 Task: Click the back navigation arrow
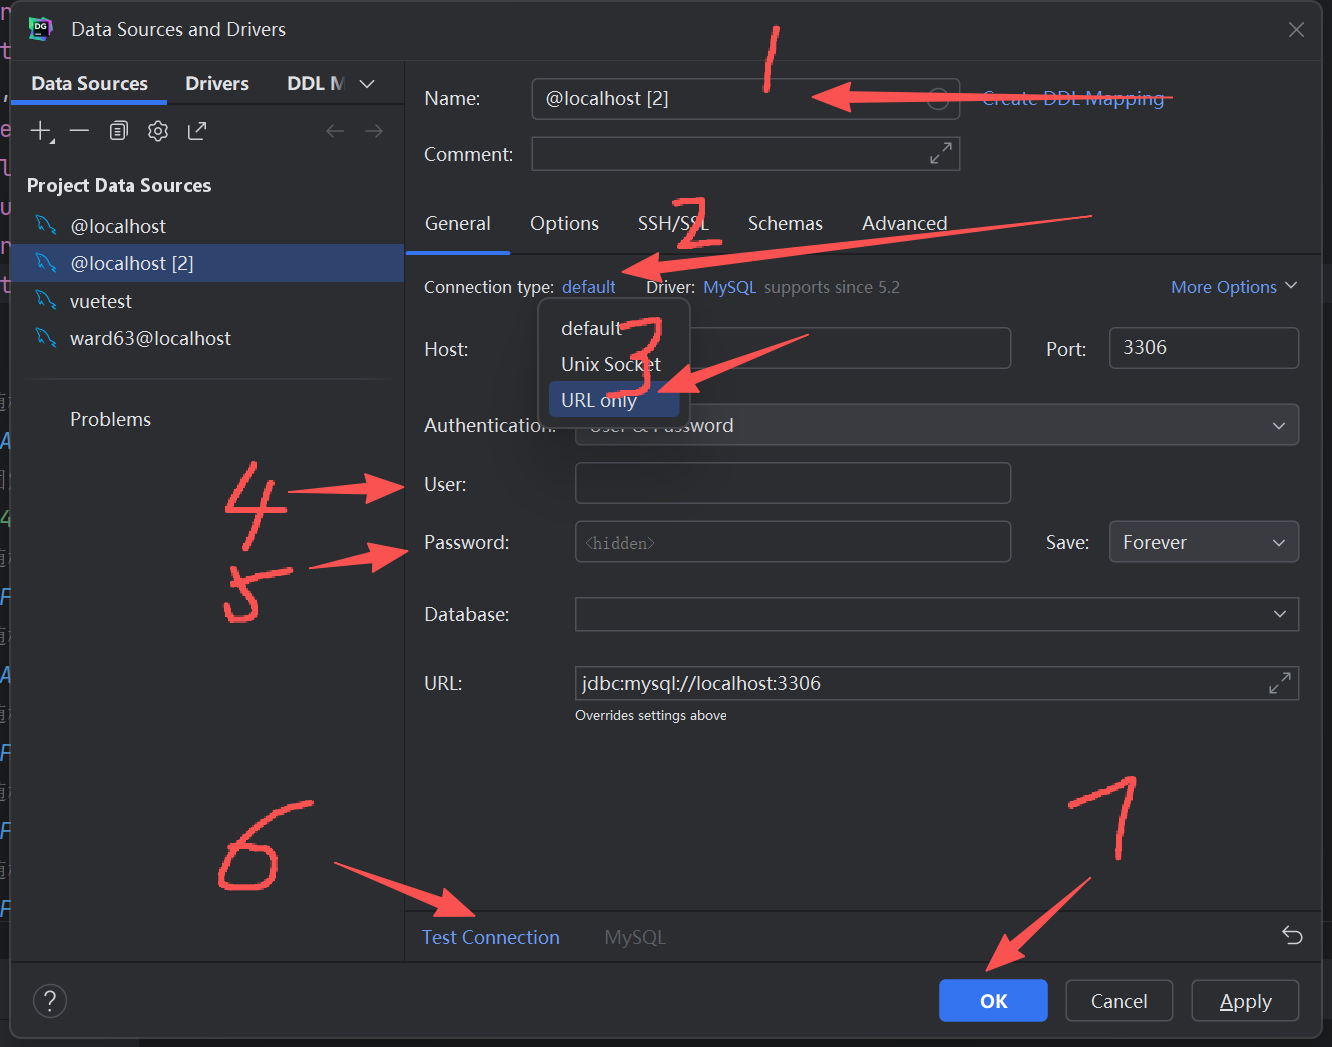coord(335,130)
